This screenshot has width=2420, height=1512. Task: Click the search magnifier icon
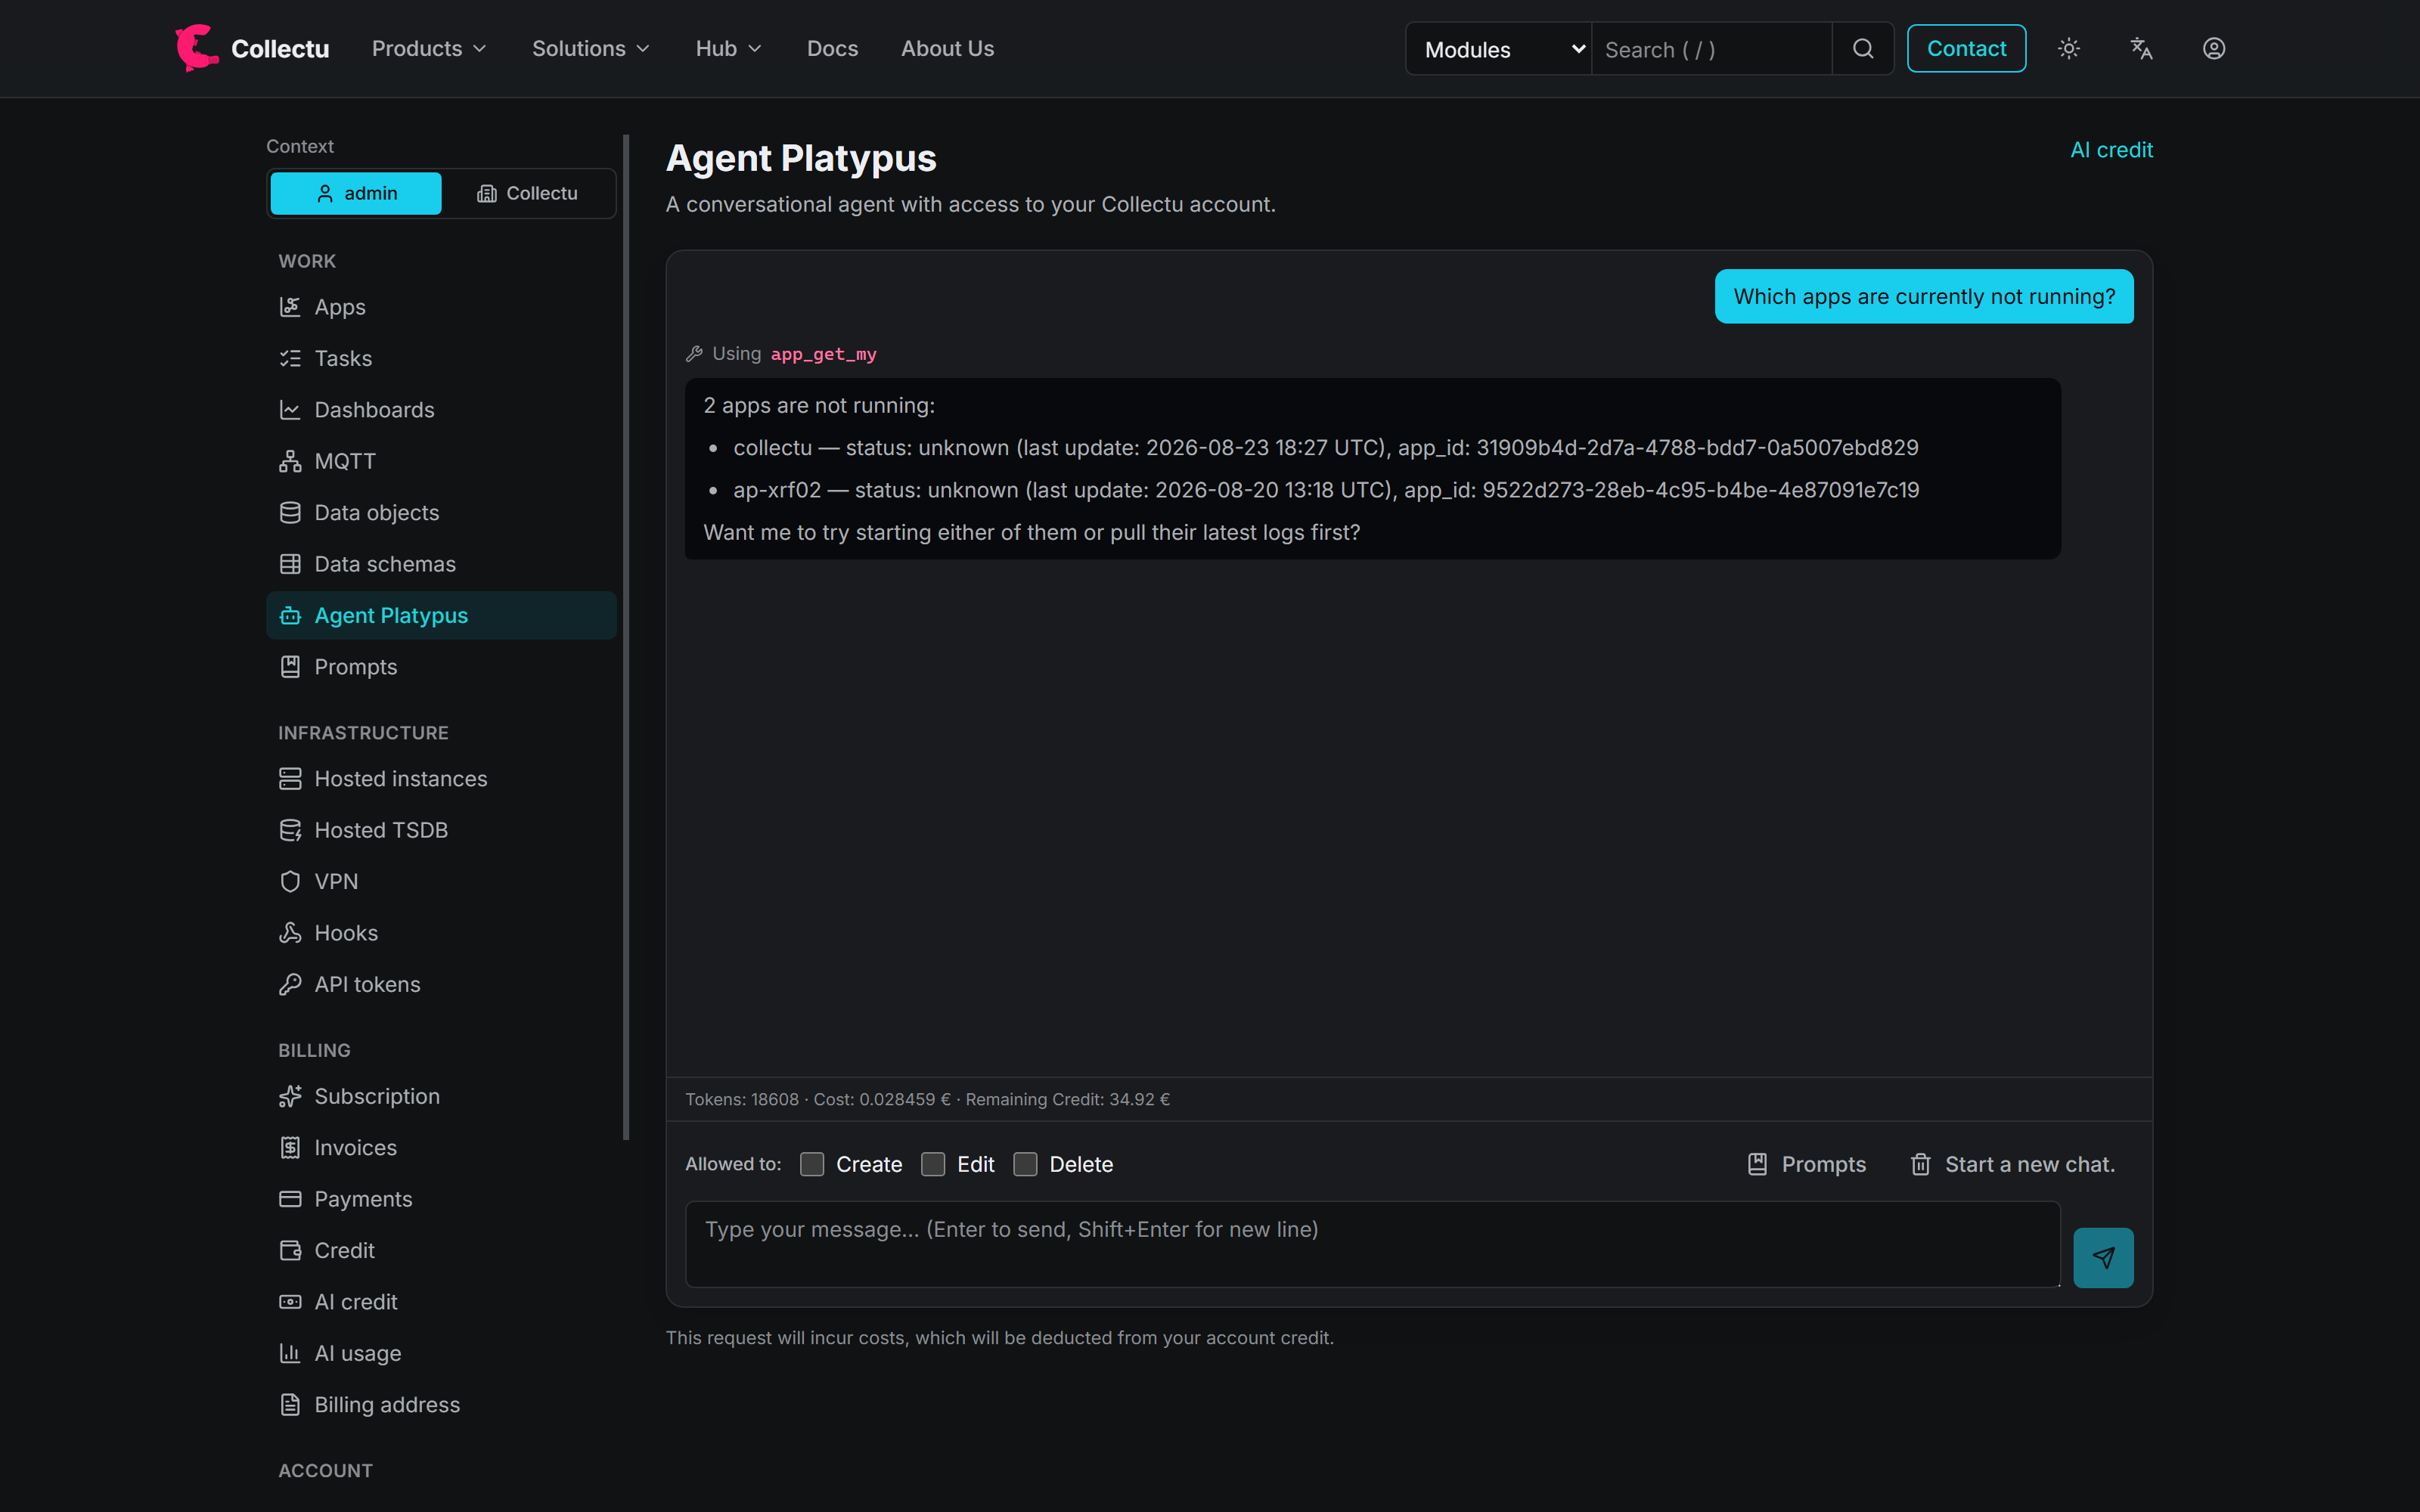[1863, 49]
